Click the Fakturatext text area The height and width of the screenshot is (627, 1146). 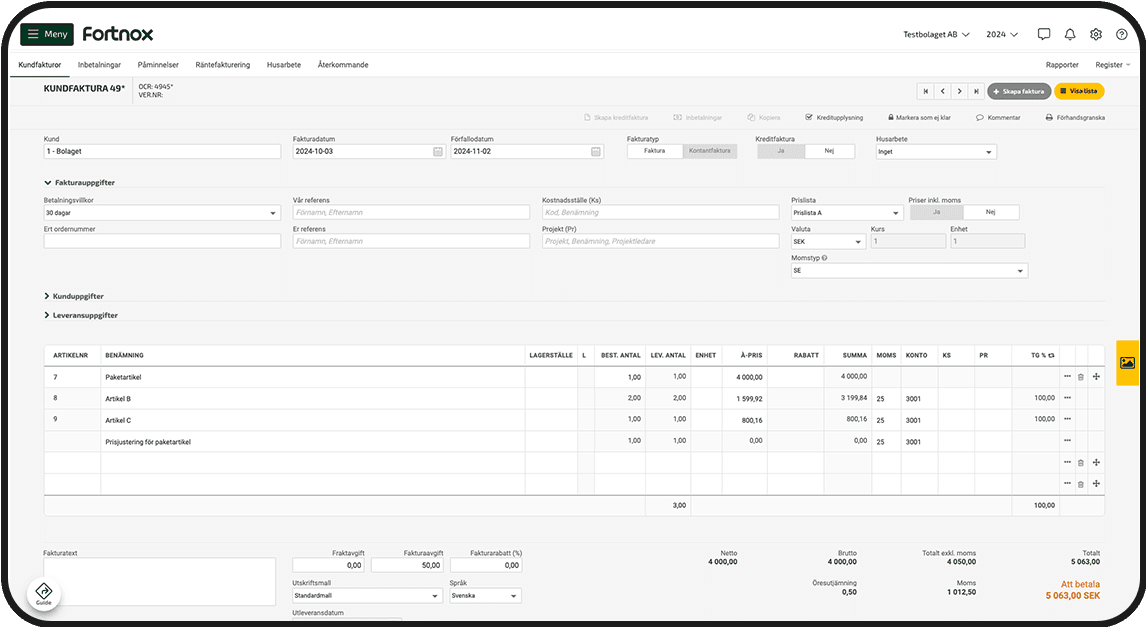point(159,581)
